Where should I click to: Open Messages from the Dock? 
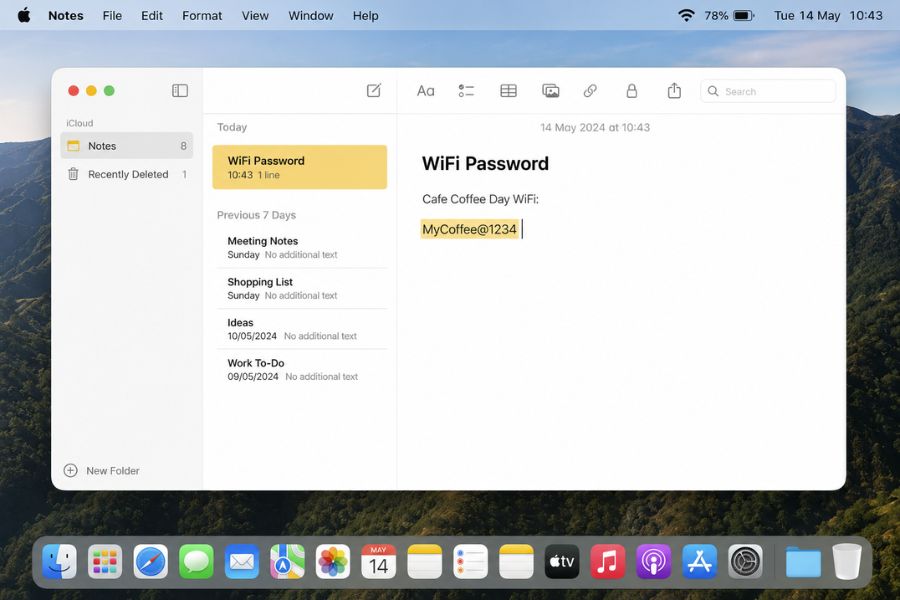coord(196,562)
